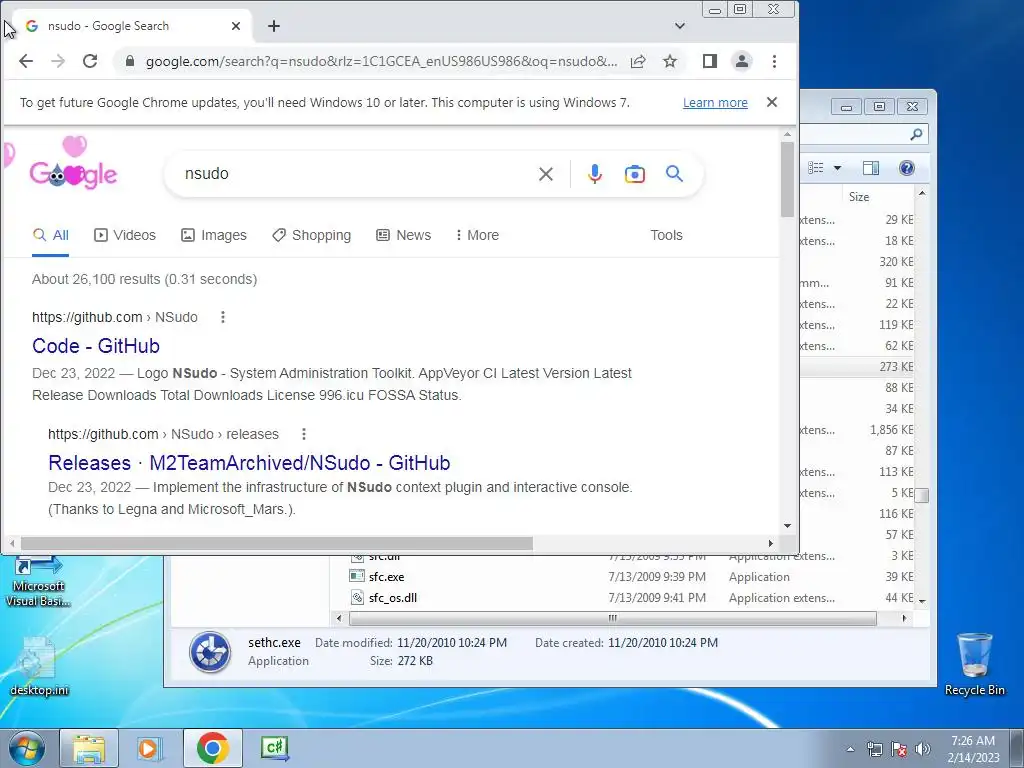Open the Chrome profile avatar menu

click(742, 61)
